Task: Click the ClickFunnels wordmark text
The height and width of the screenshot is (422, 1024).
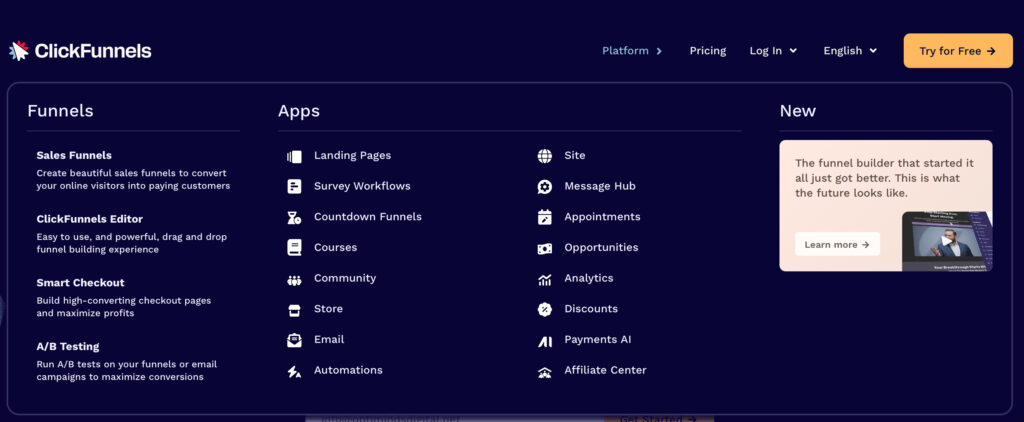Action: click(x=93, y=51)
